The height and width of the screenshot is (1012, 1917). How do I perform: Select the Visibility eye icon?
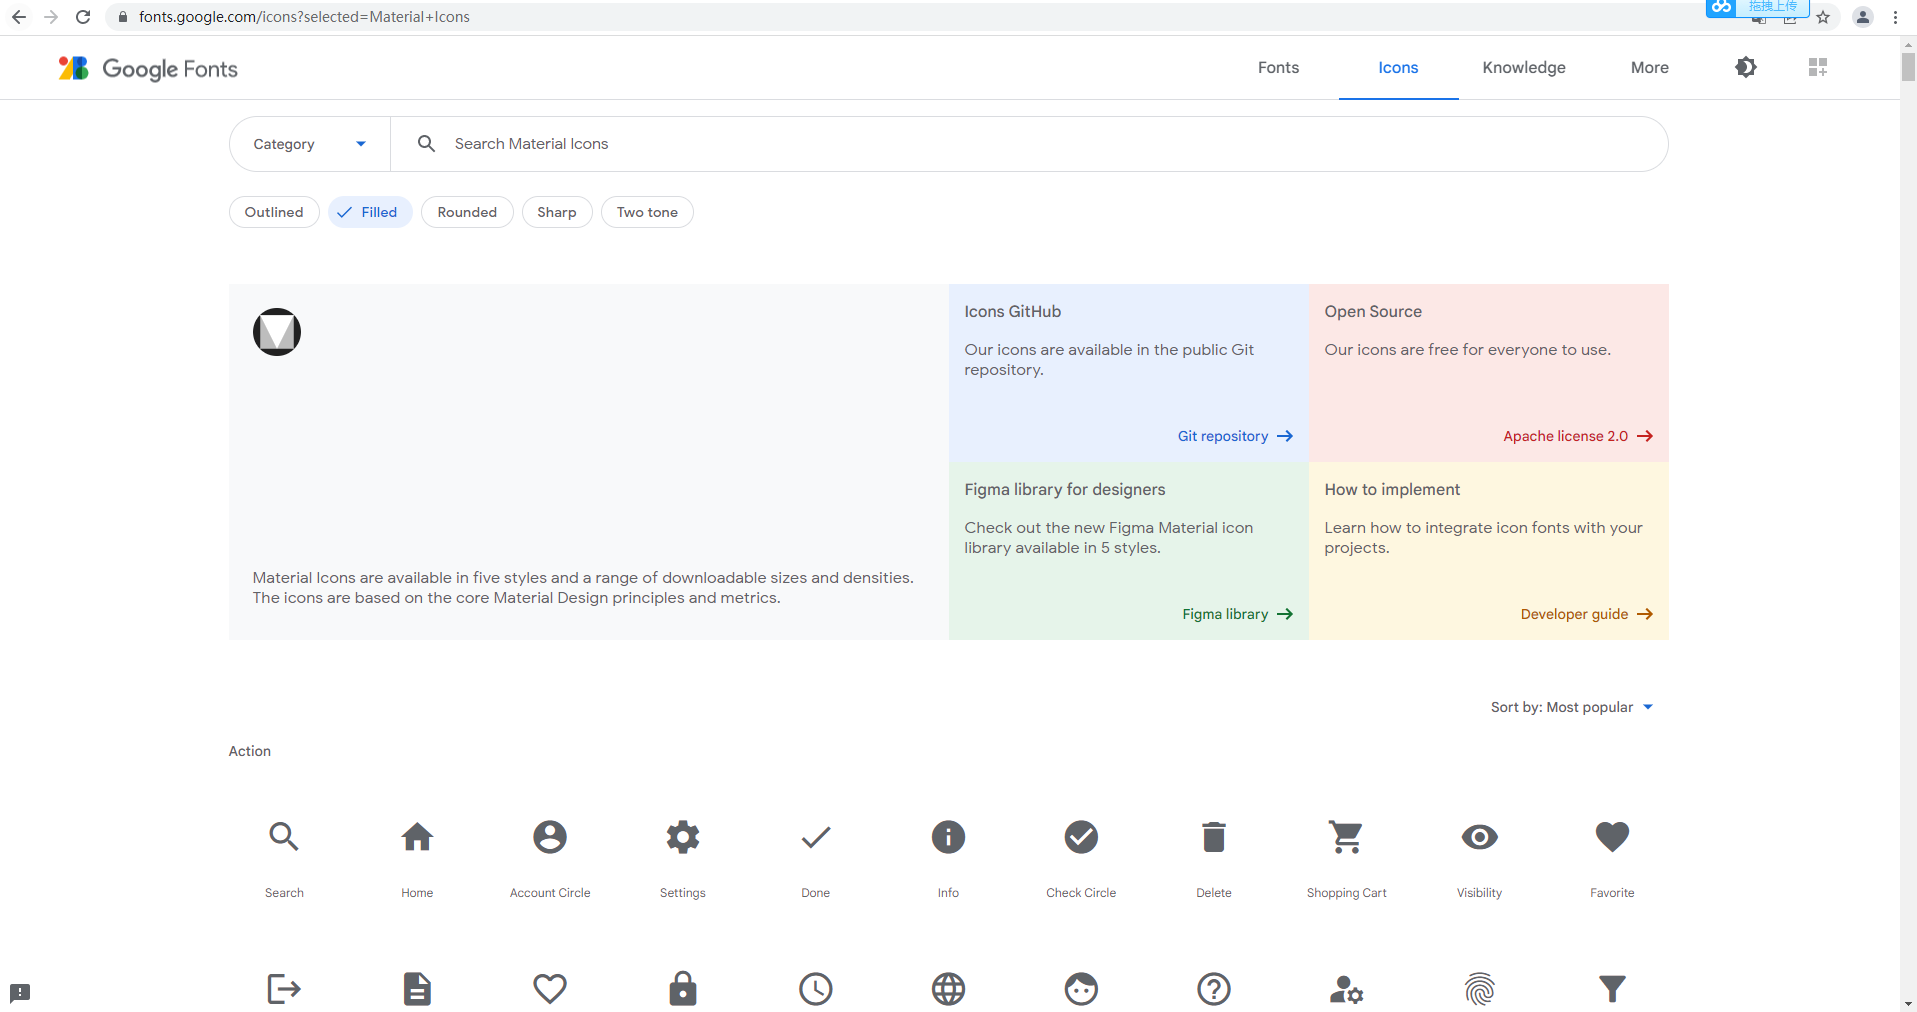click(1479, 836)
